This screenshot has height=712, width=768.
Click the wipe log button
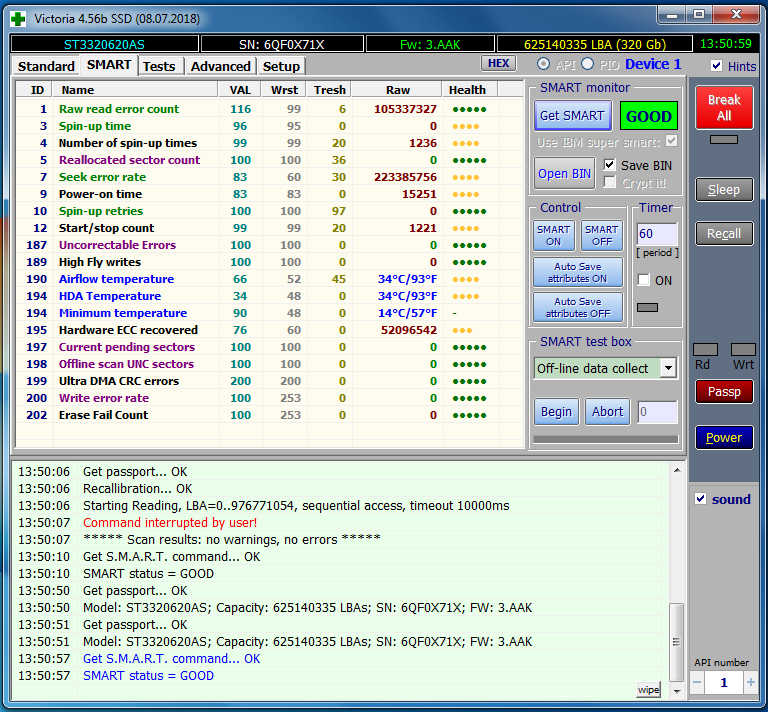648,690
